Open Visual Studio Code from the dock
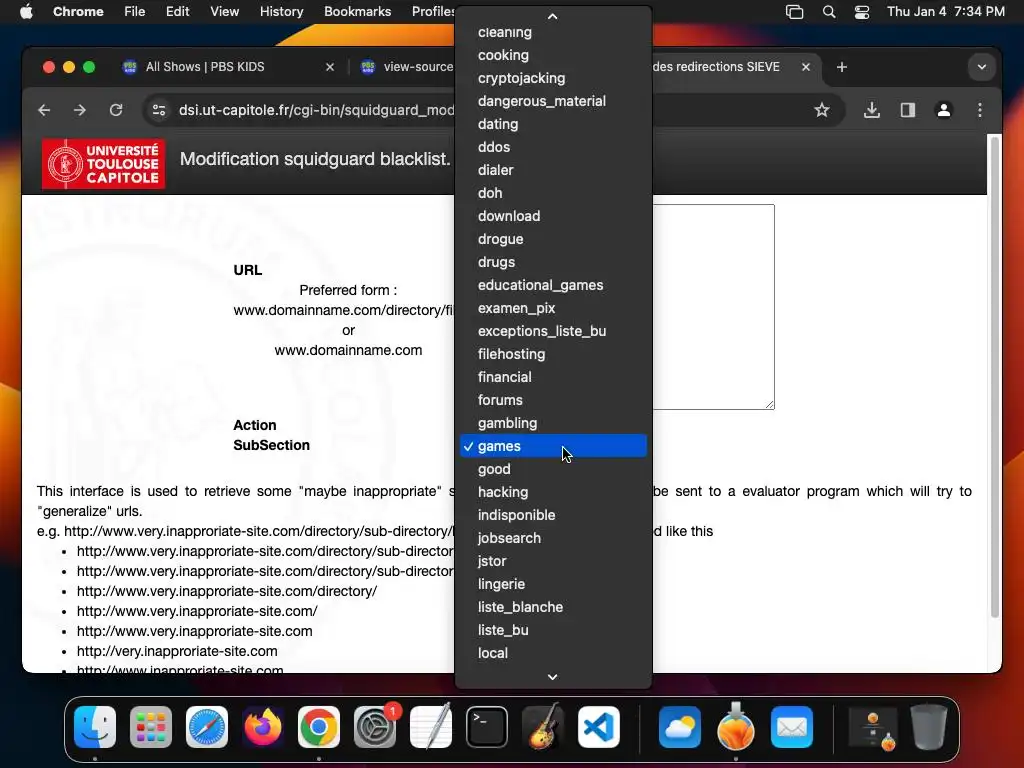The image size is (1024, 768). 599,727
